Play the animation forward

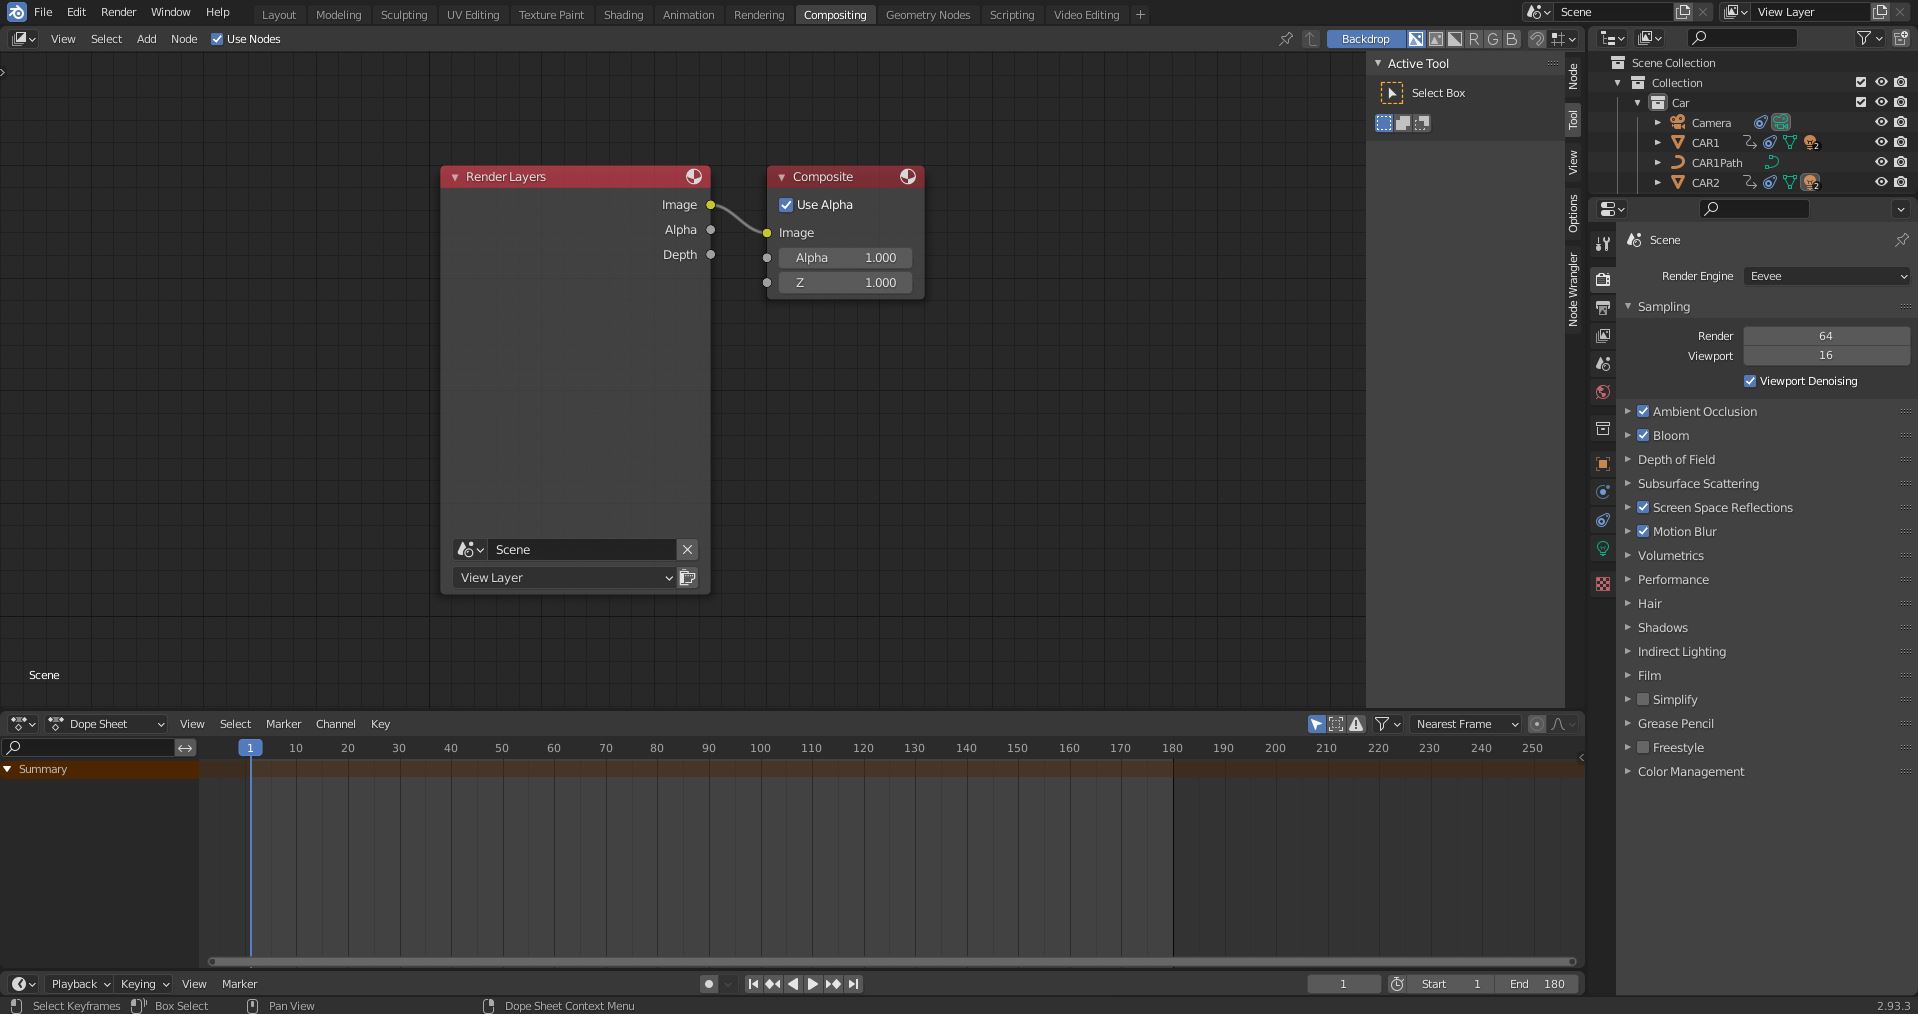click(x=813, y=984)
